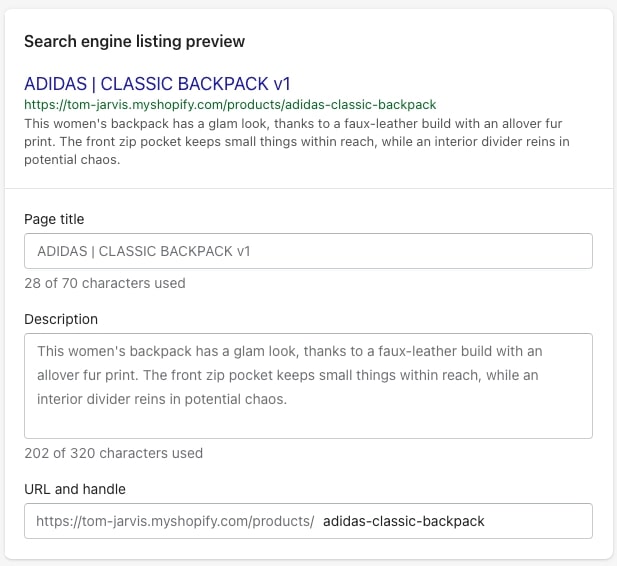This screenshot has width=617, height=566.
Task: Click the blue ADIDAS preview title link
Action: [x=157, y=83]
